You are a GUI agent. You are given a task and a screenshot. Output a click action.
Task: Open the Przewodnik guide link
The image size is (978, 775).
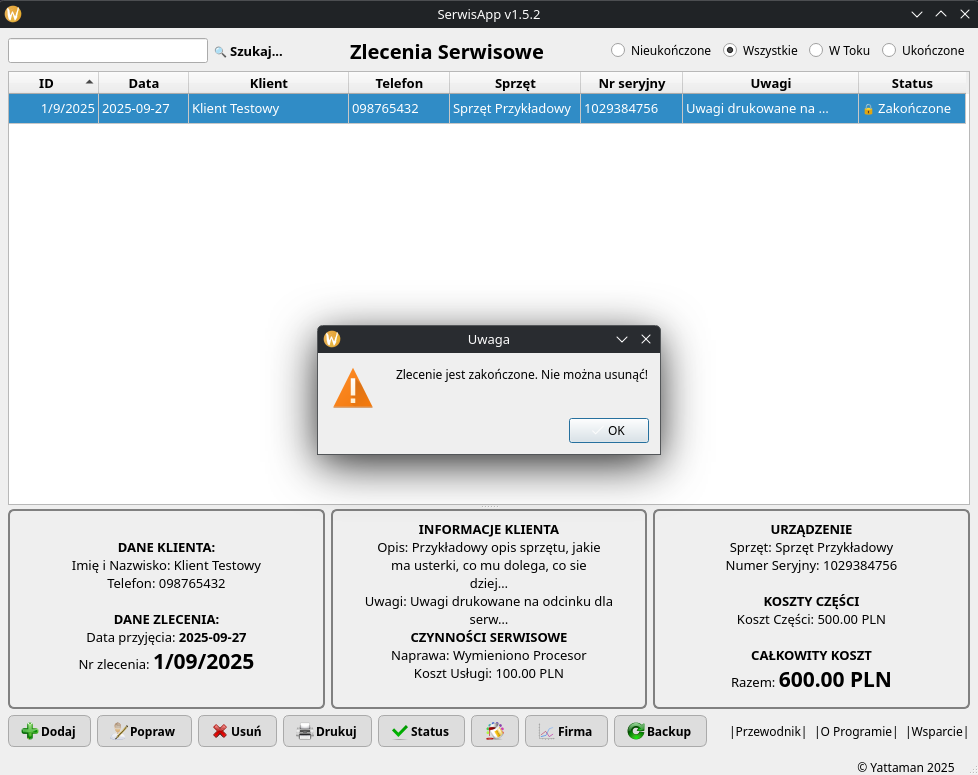(x=768, y=731)
